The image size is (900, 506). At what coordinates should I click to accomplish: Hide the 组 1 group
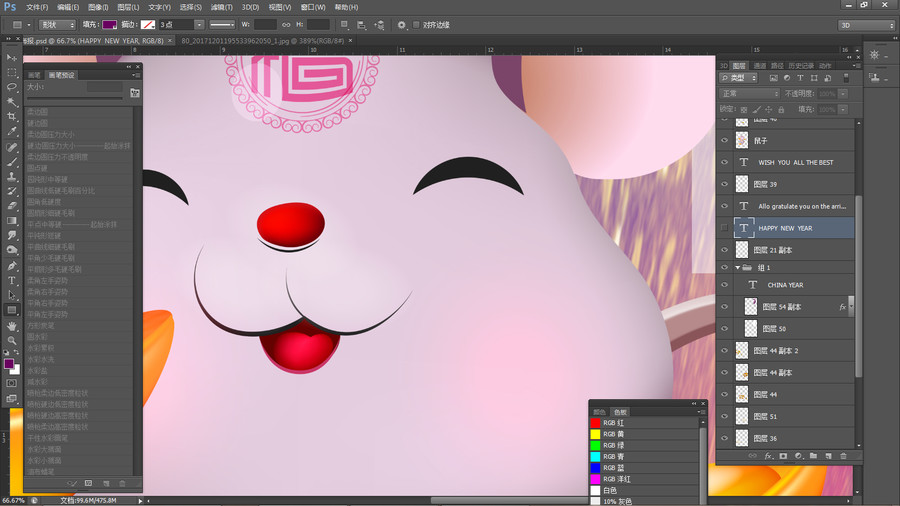724,267
